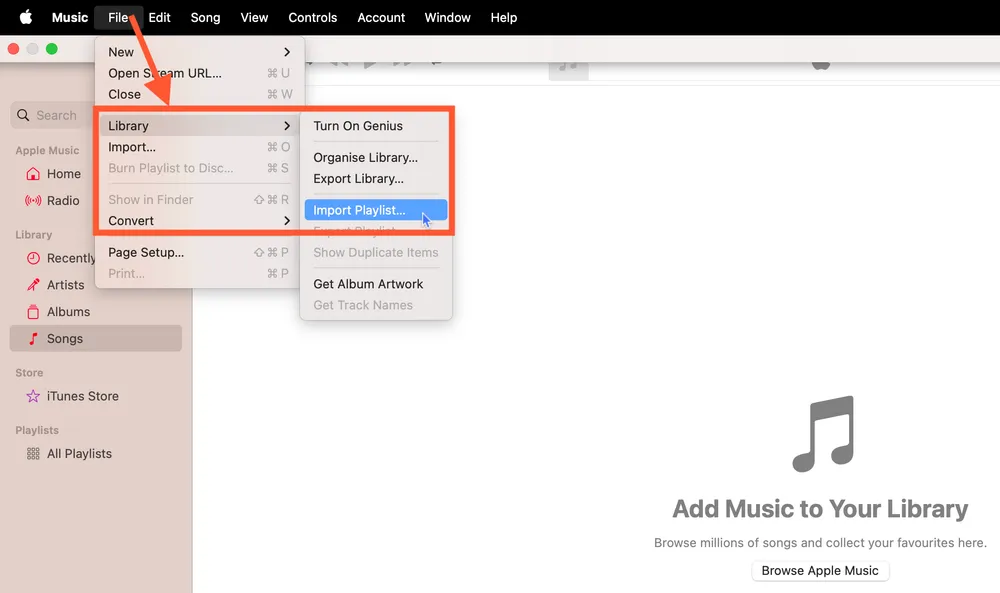This screenshot has height=593, width=1000.
Task: Select Songs in the Library sidebar
Action: tap(61, 338)
